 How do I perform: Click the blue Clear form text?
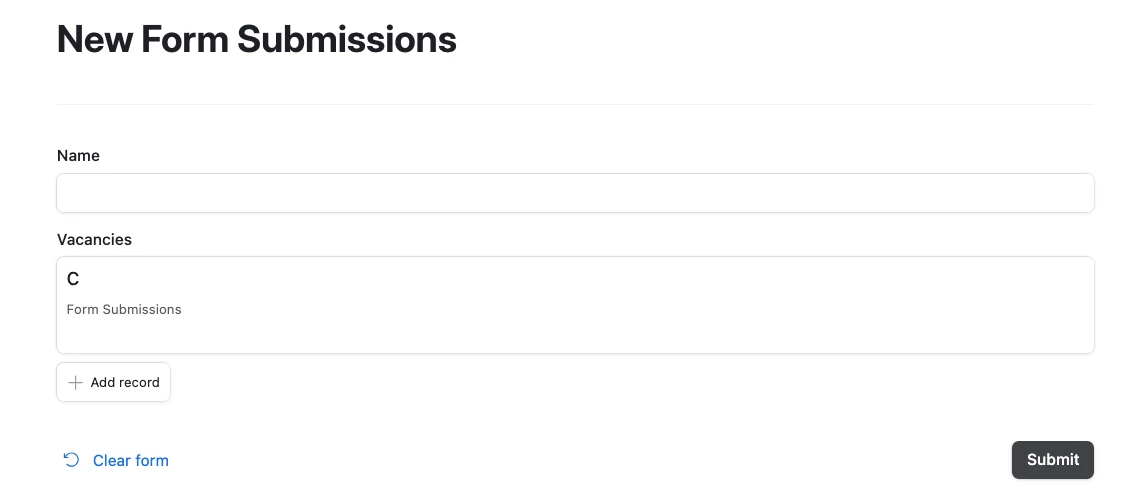coord(130,461)
